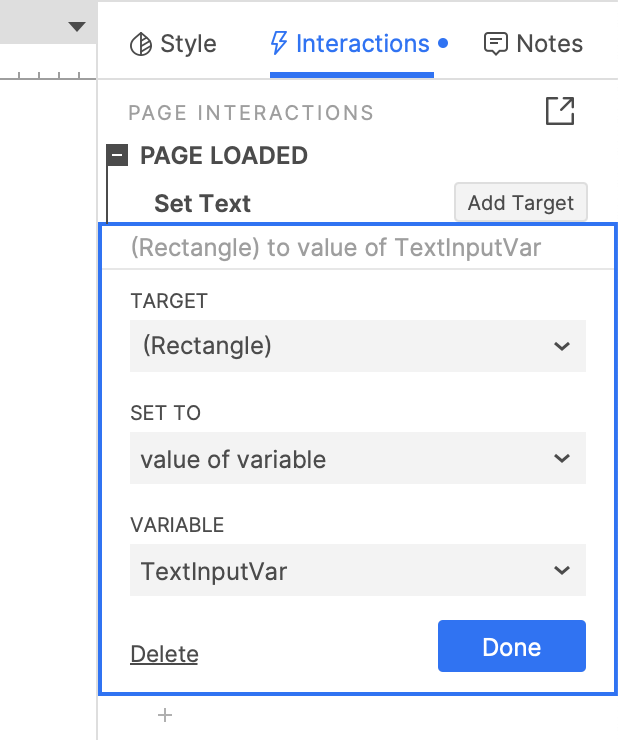Select the Set Text action
The height and width of the screenshot is (740, 618).
(202, 204)
